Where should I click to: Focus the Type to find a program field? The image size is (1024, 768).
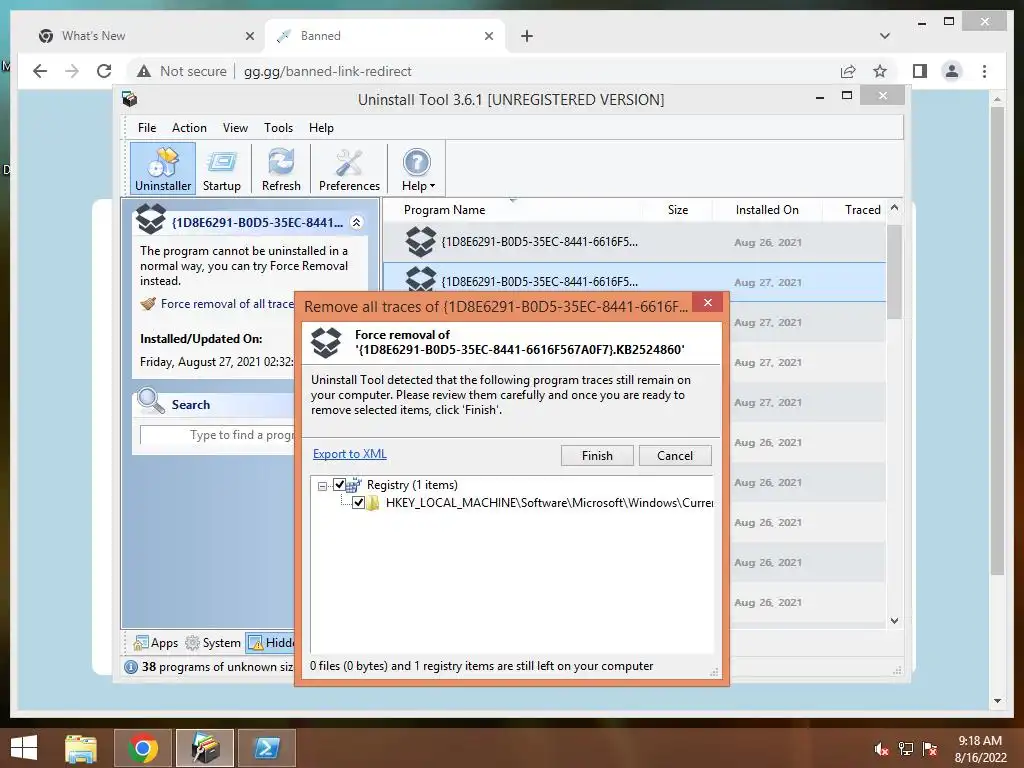(217, 435)
